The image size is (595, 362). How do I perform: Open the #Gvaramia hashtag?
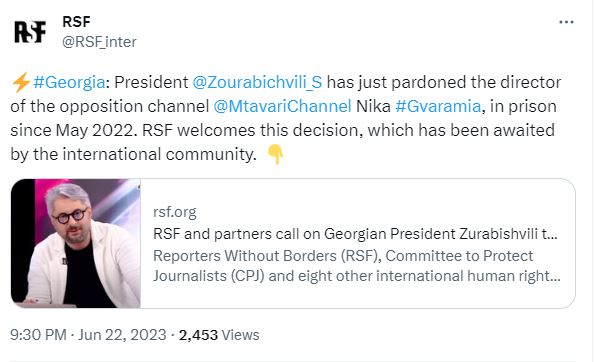click(x=438, y=106)
